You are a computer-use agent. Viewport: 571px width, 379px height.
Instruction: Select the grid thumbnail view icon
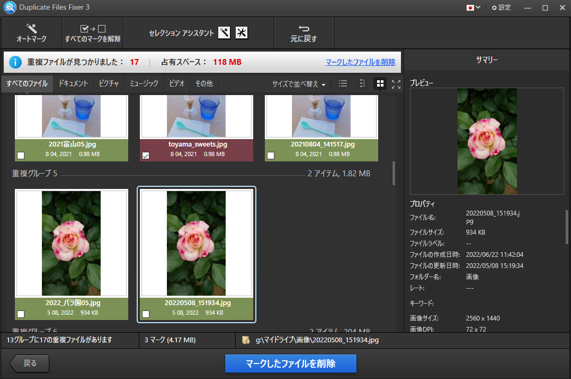pos(380,84)
